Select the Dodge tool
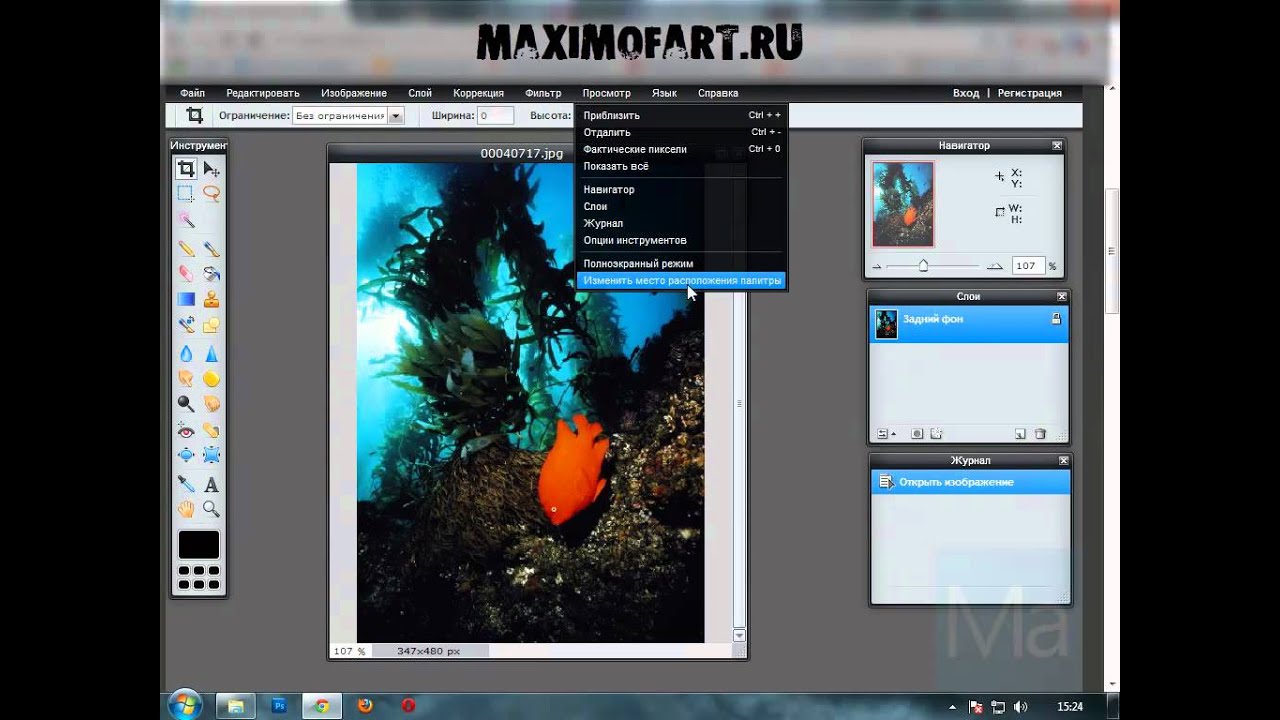Screen dimensions: 1280x720 [186, 403]
